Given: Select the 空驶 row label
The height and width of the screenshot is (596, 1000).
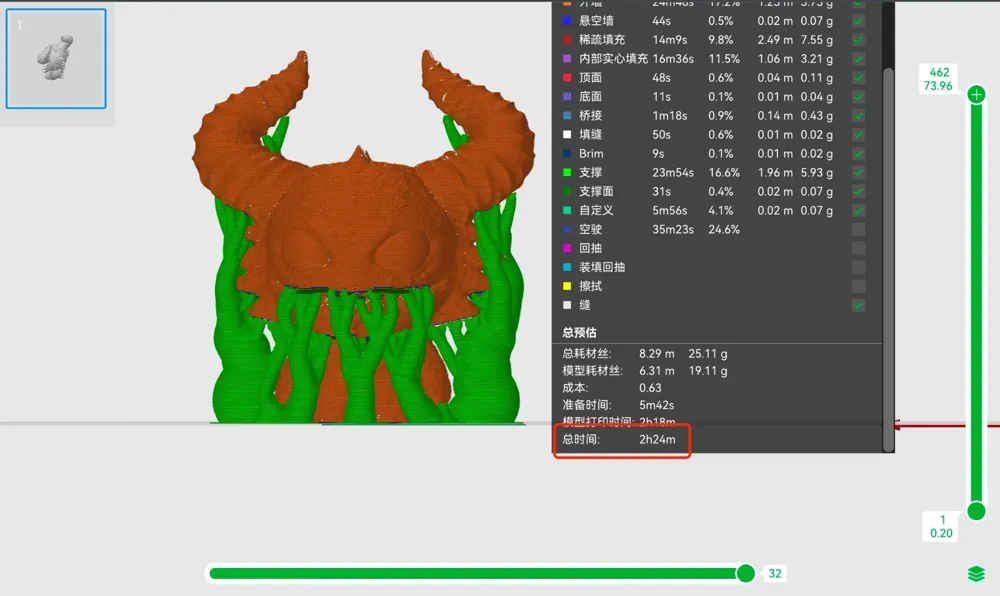Looking at the screenshot, I should click(590, 229).
